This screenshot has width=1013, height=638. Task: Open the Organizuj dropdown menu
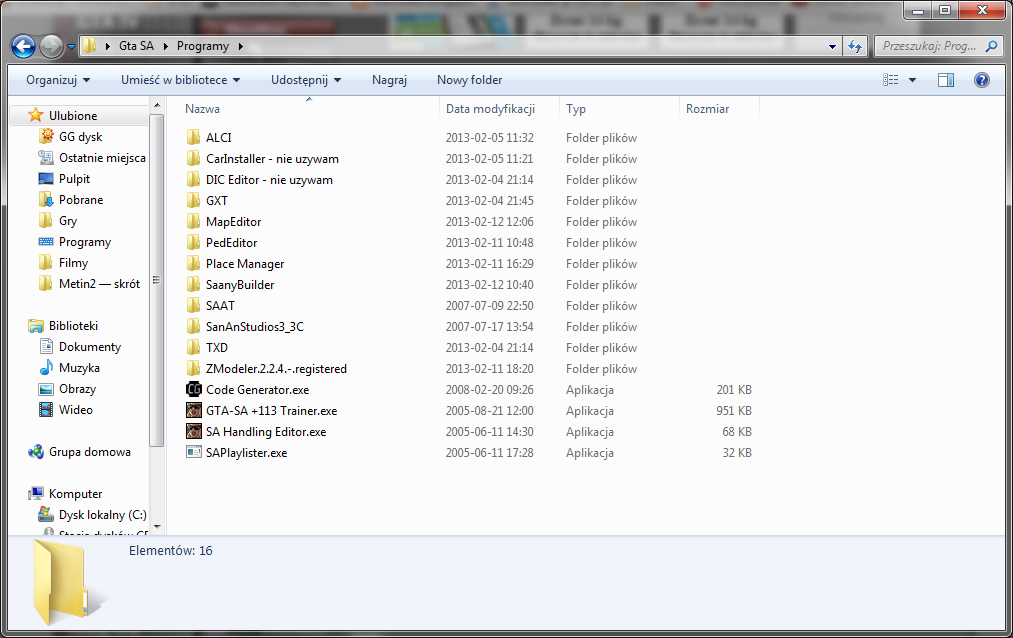pos(58,80)
